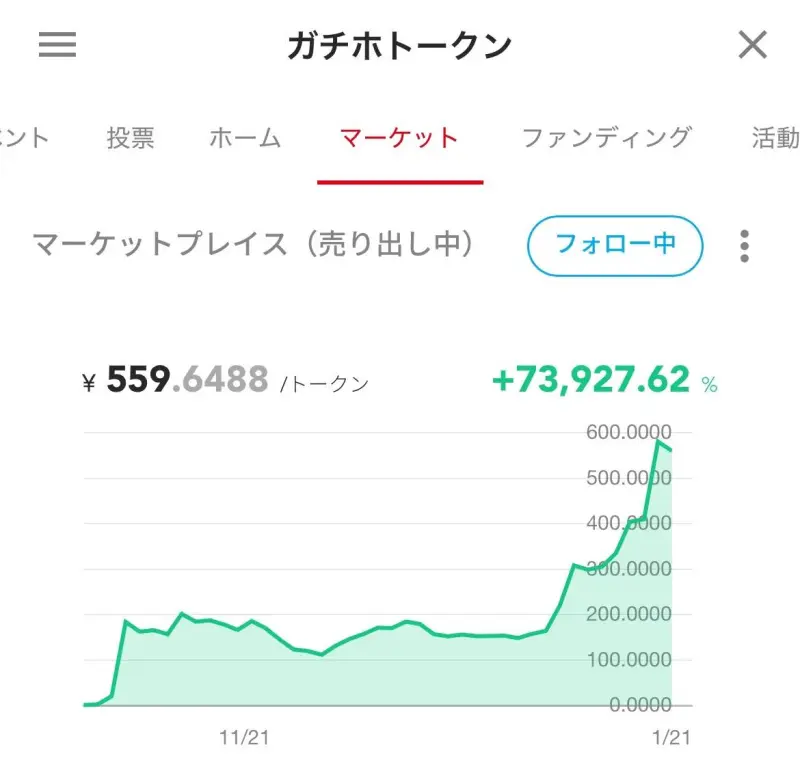Open the ファンディング tab
The image size is (800, 769).
click(606, 138)
